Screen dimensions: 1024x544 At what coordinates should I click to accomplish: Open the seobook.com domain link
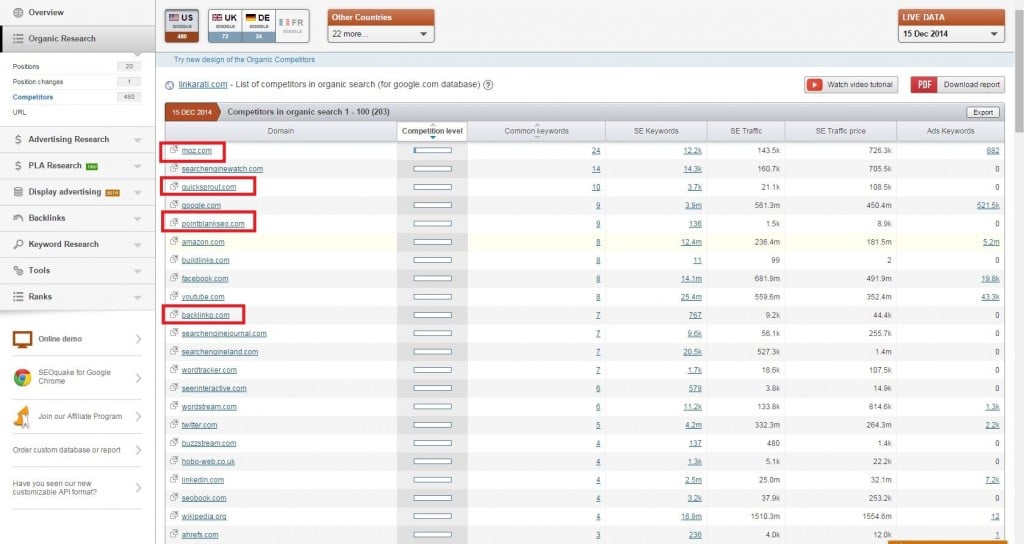204,498
